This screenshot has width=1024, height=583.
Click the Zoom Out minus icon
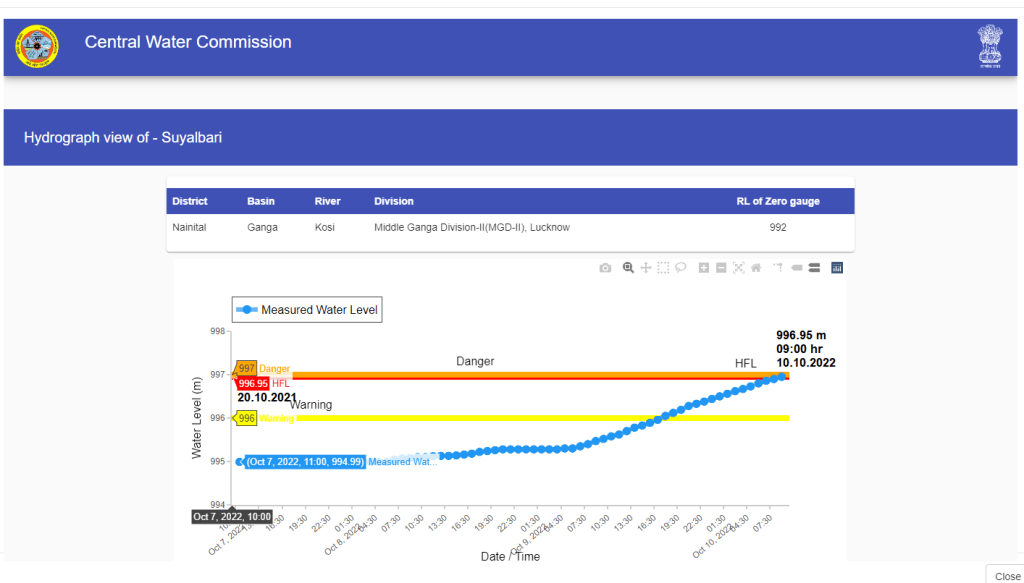pyautogui.click(x=721, y=268)
